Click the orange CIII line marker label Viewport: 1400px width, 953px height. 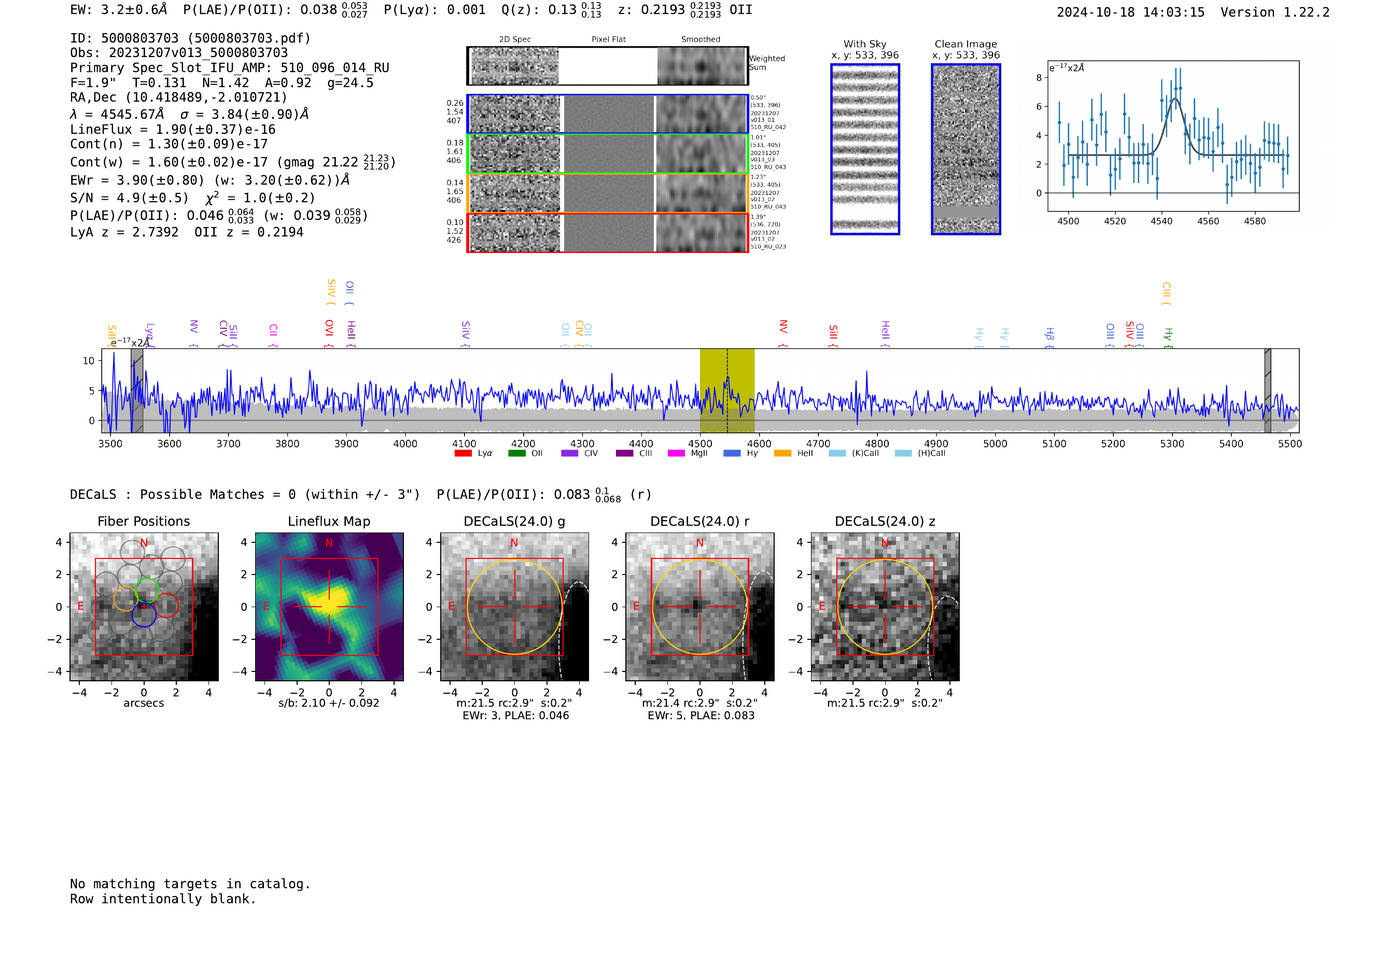(1166, 292)
